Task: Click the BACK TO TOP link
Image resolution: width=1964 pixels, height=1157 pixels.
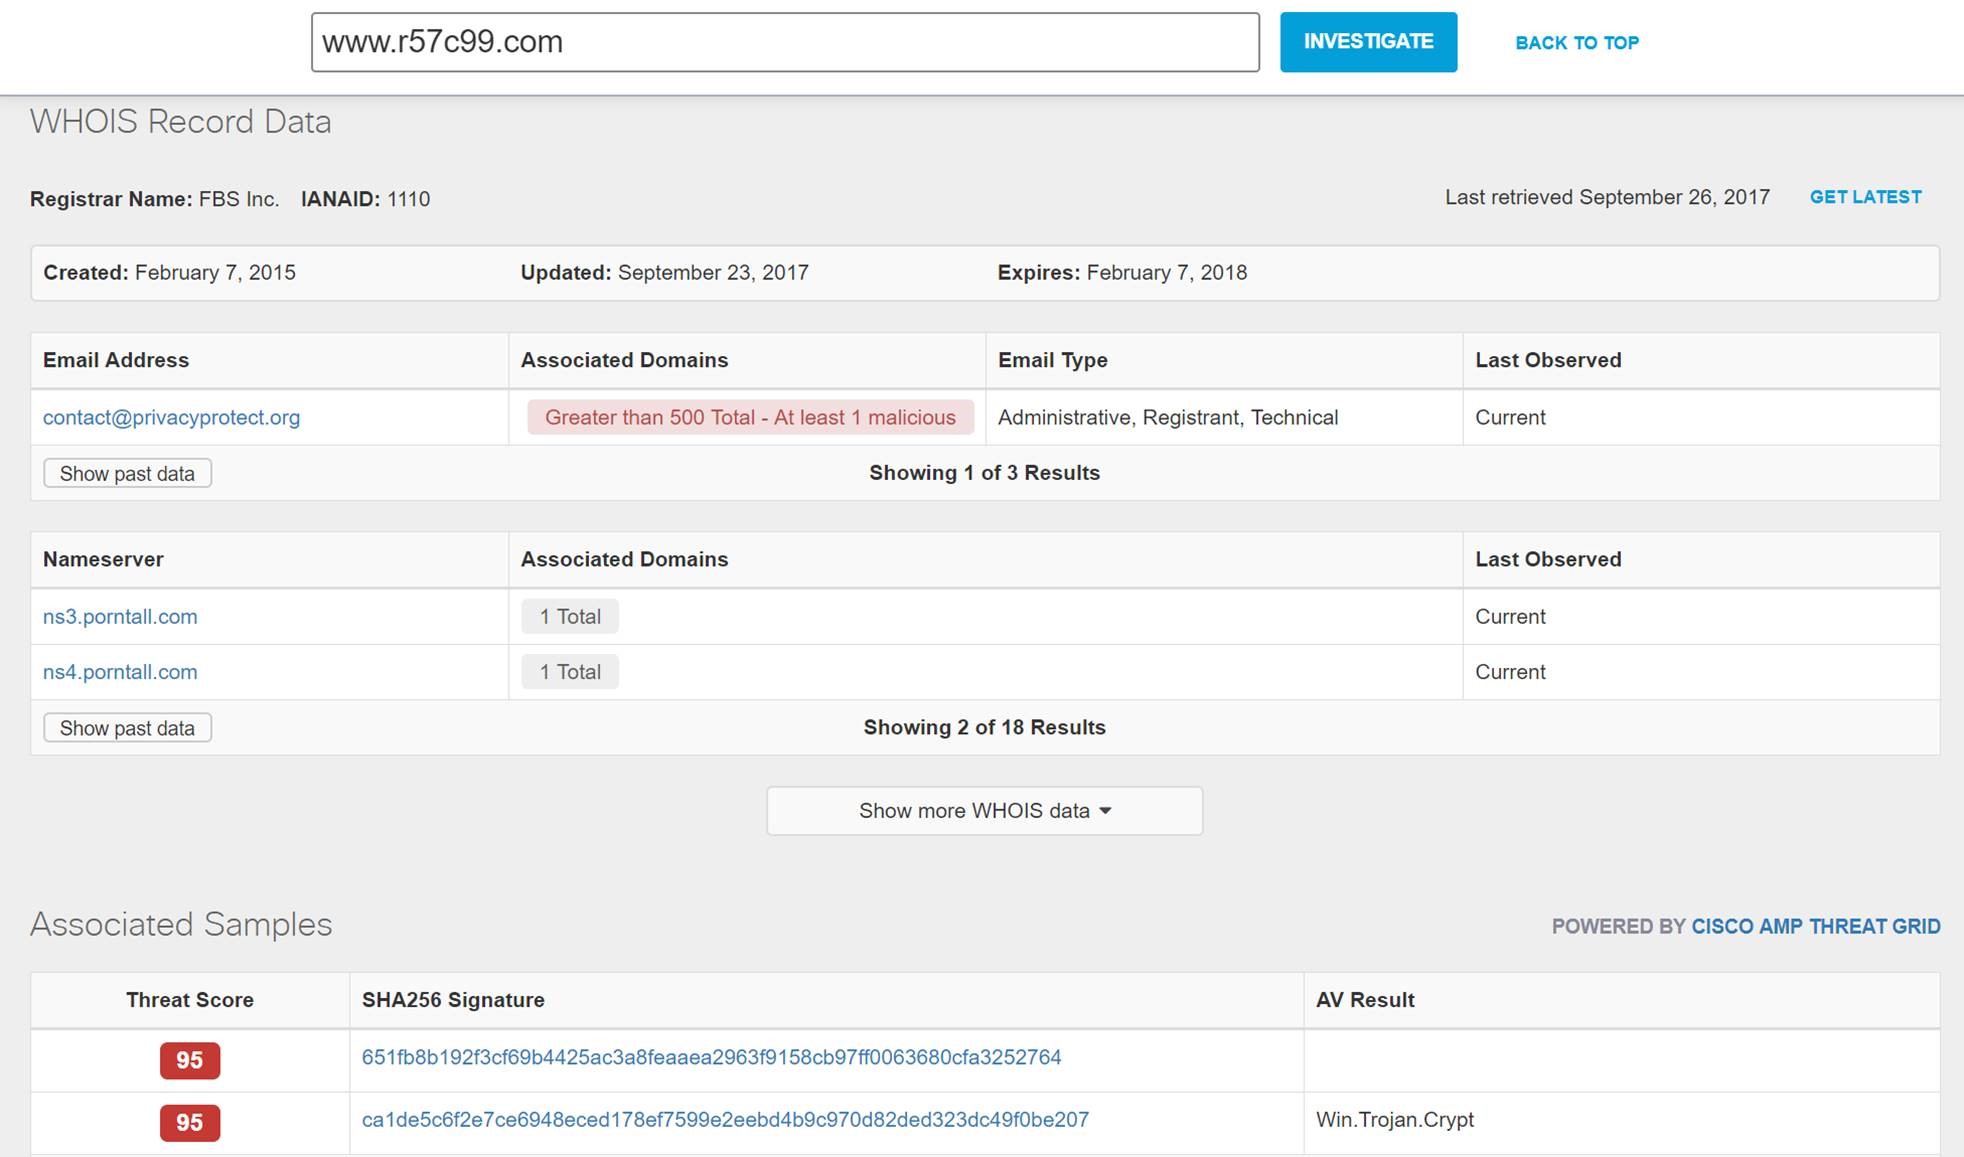Action: [x=1576, y=43]
